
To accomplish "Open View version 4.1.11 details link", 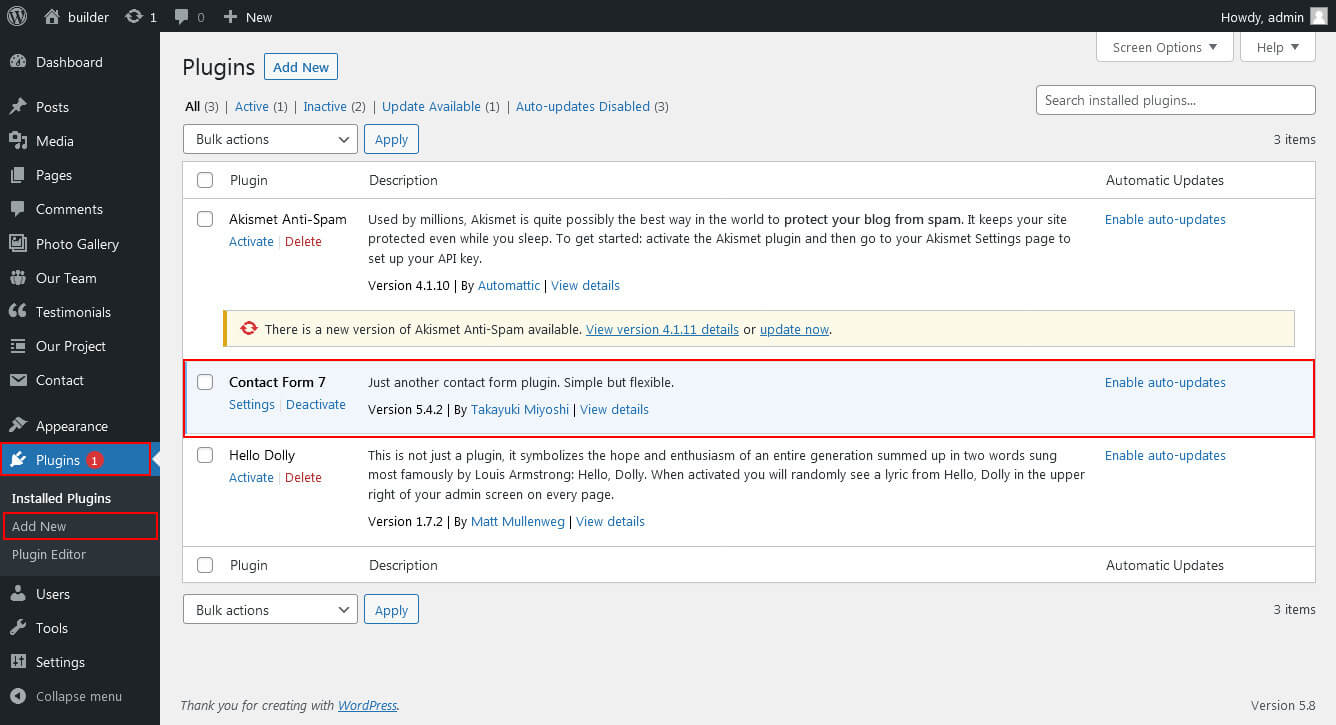I will 662,329.
